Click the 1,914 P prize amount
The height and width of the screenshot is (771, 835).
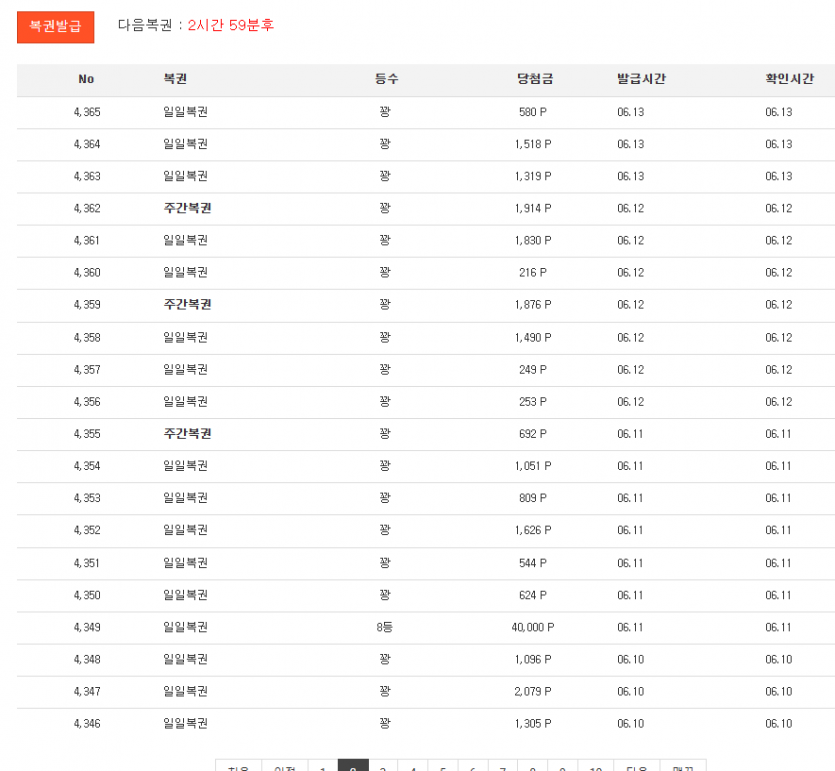pos(533,208)
